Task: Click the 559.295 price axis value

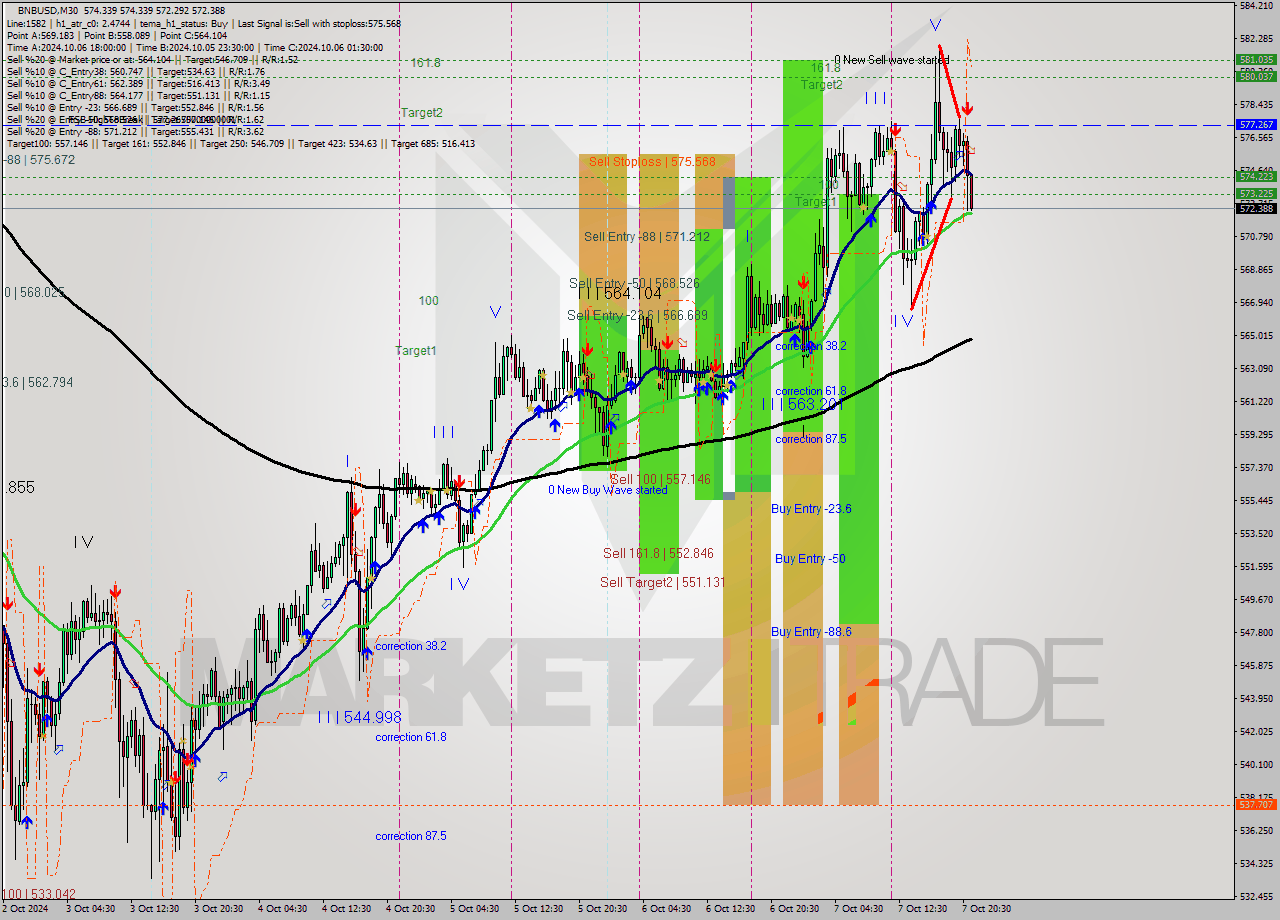Action: click(x=1256, y=435)
